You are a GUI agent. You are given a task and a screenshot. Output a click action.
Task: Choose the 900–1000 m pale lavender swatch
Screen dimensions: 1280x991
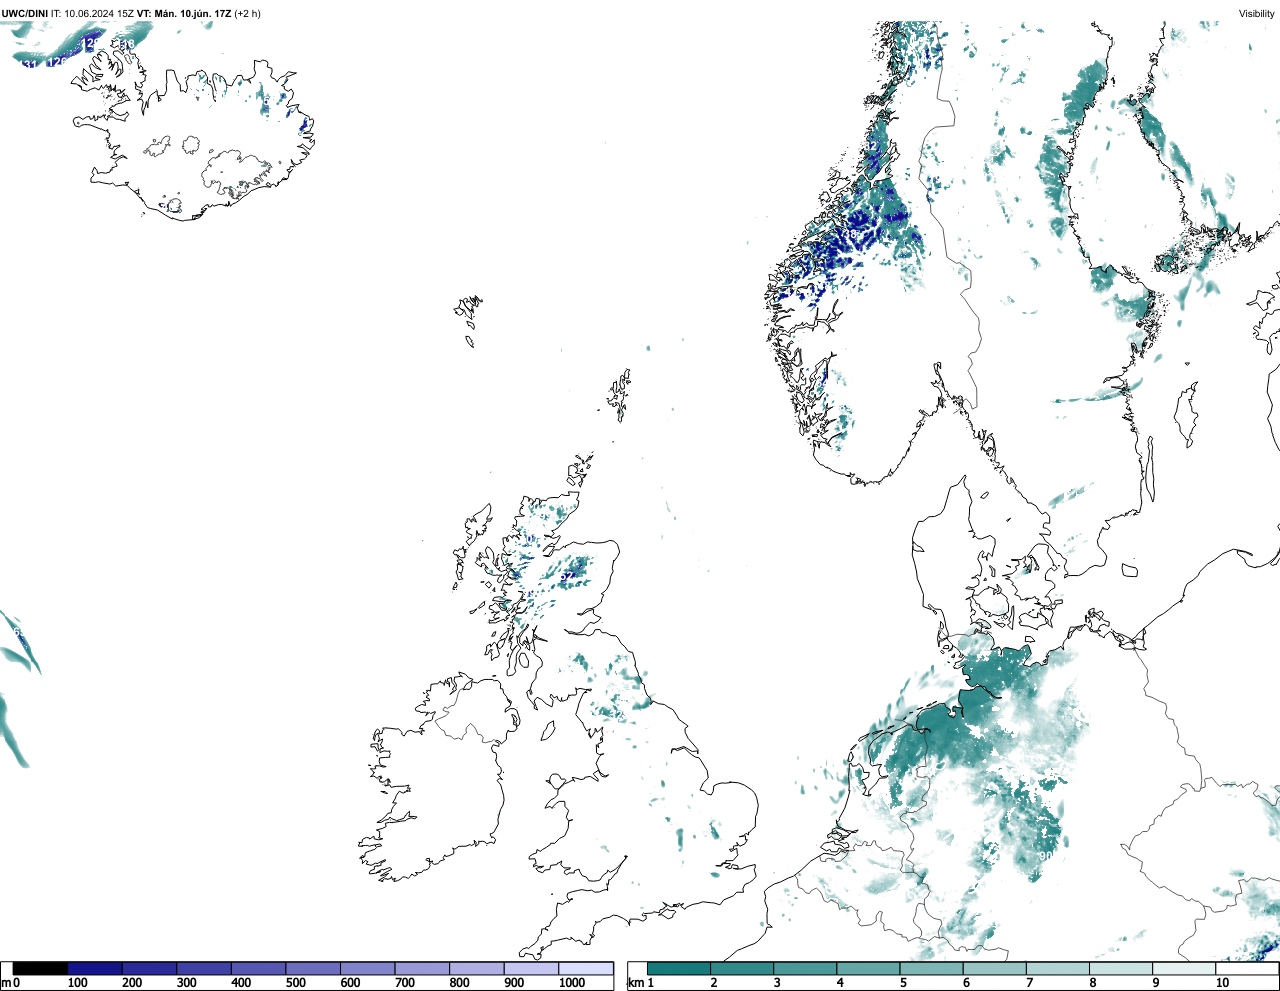click(x=531, y=968)
